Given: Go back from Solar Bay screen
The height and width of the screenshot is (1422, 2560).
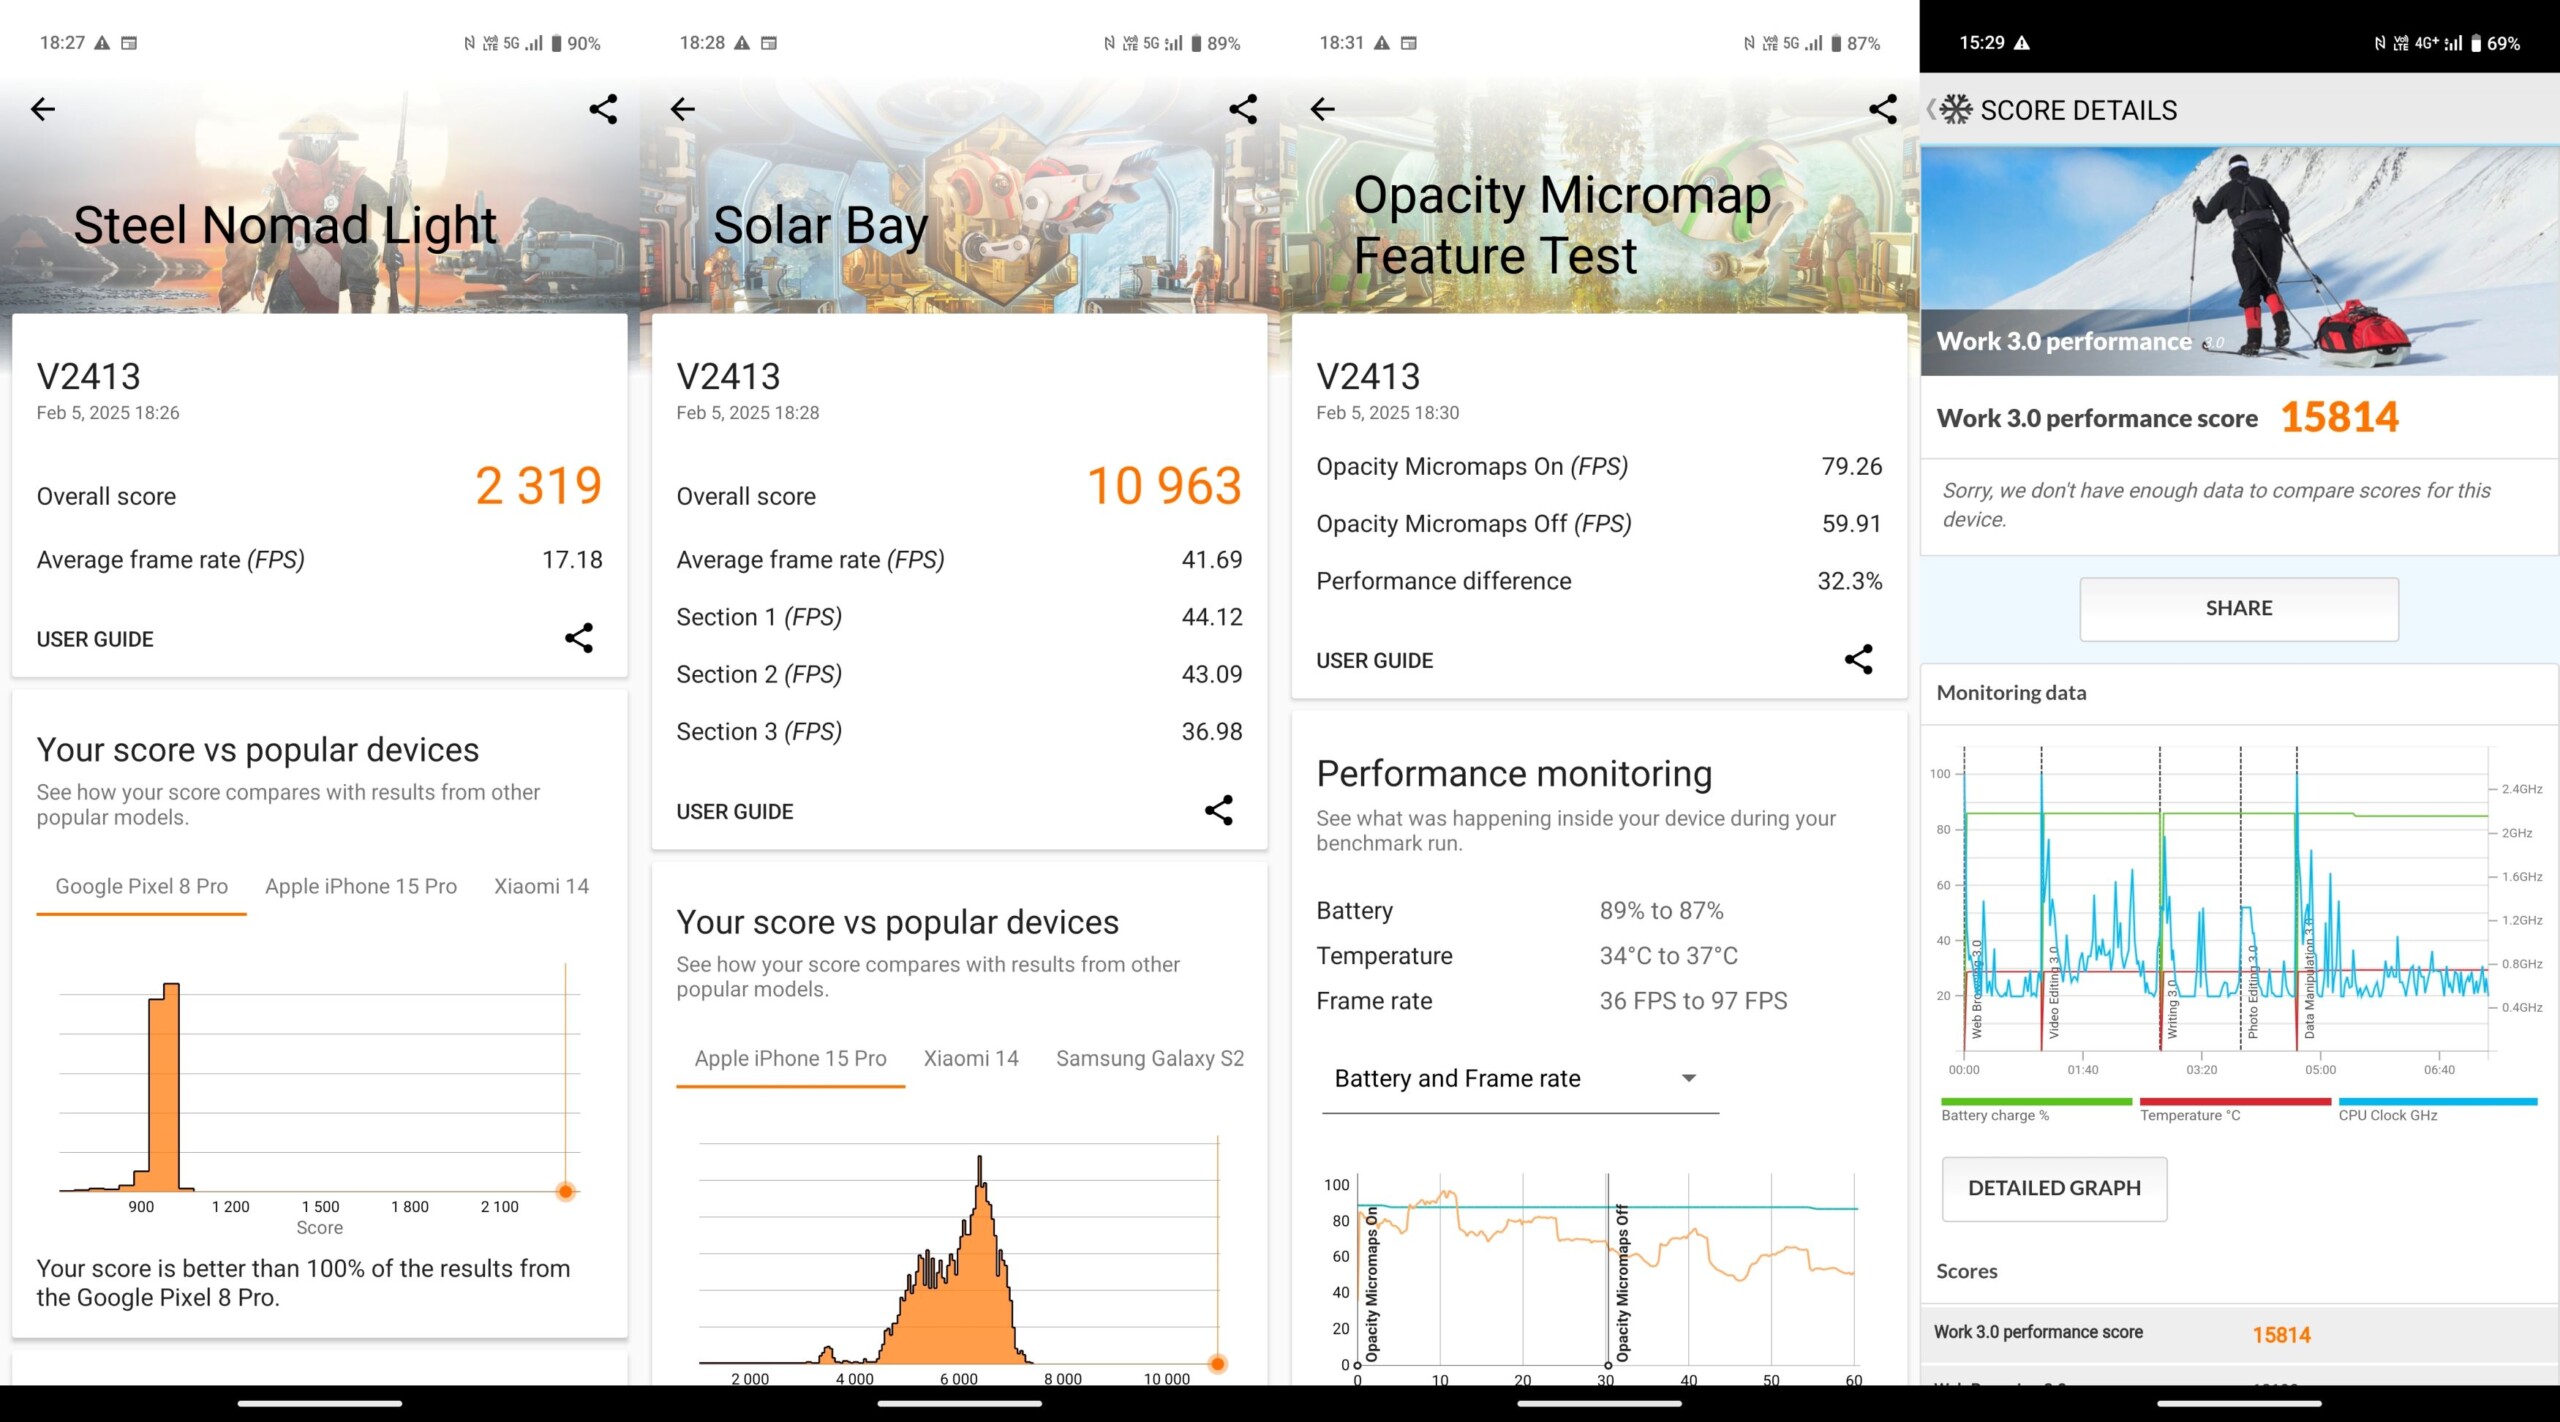Looking at the screenshot, I should pyautogui.click(x=683, y=109).
